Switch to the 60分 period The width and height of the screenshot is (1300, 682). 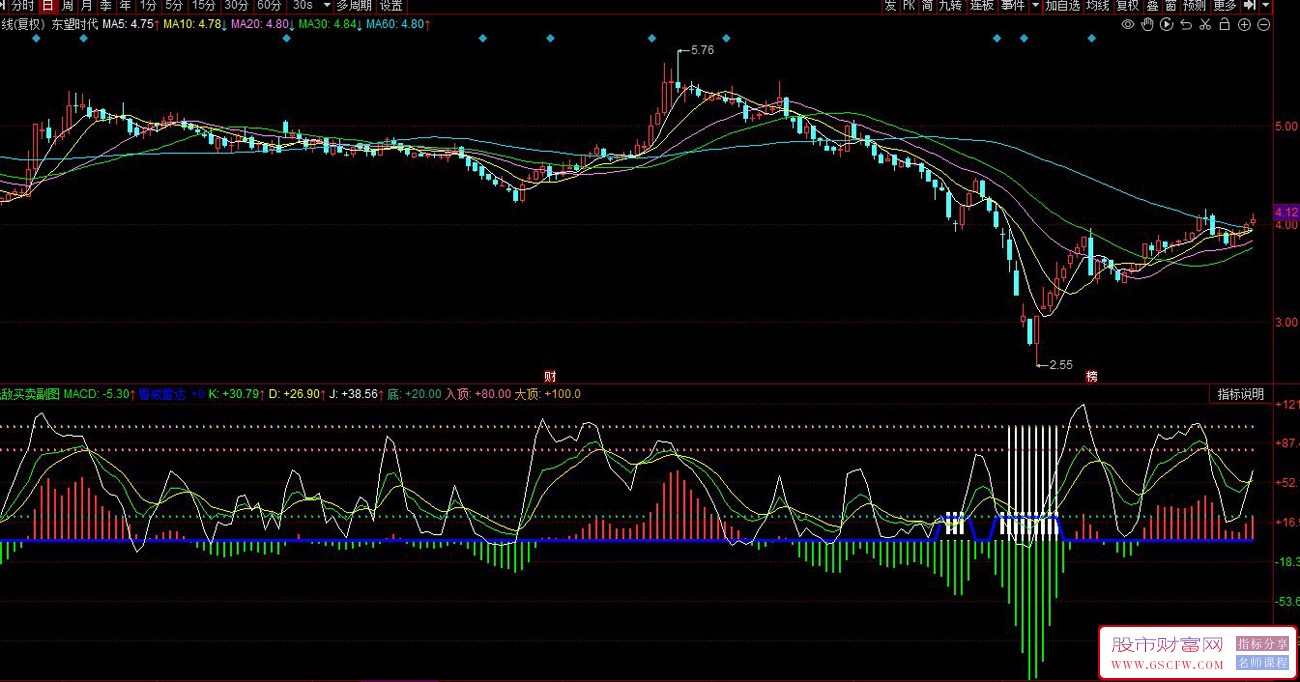click(x=269, y=5)
